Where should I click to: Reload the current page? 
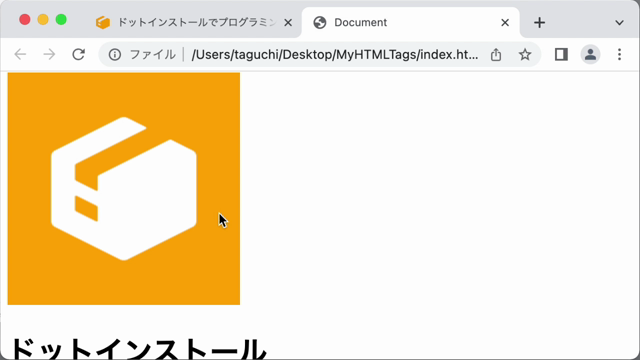point(78,54)
